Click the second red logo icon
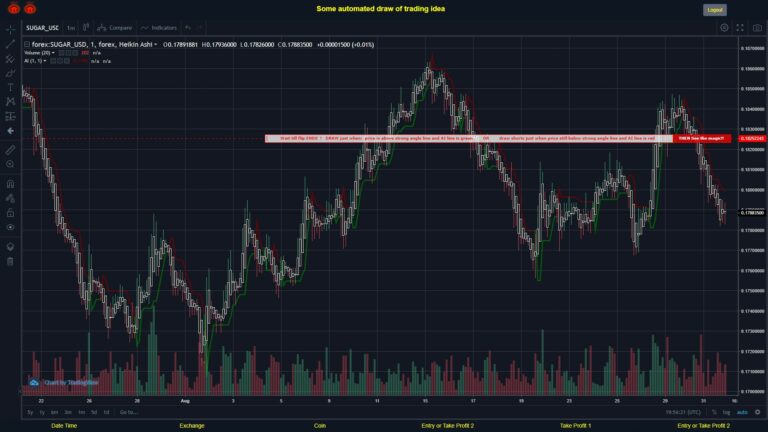 click(30, 8)
